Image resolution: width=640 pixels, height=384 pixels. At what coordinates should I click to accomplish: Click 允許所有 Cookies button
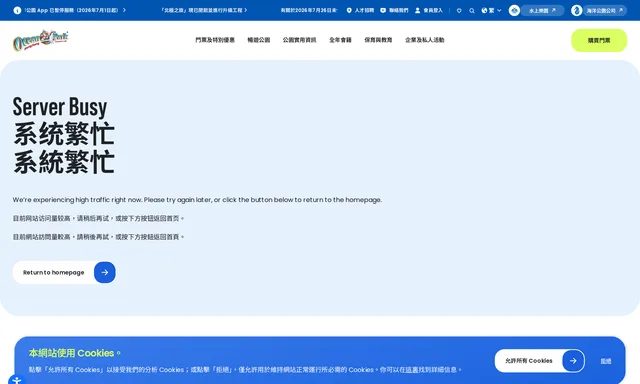540,361
